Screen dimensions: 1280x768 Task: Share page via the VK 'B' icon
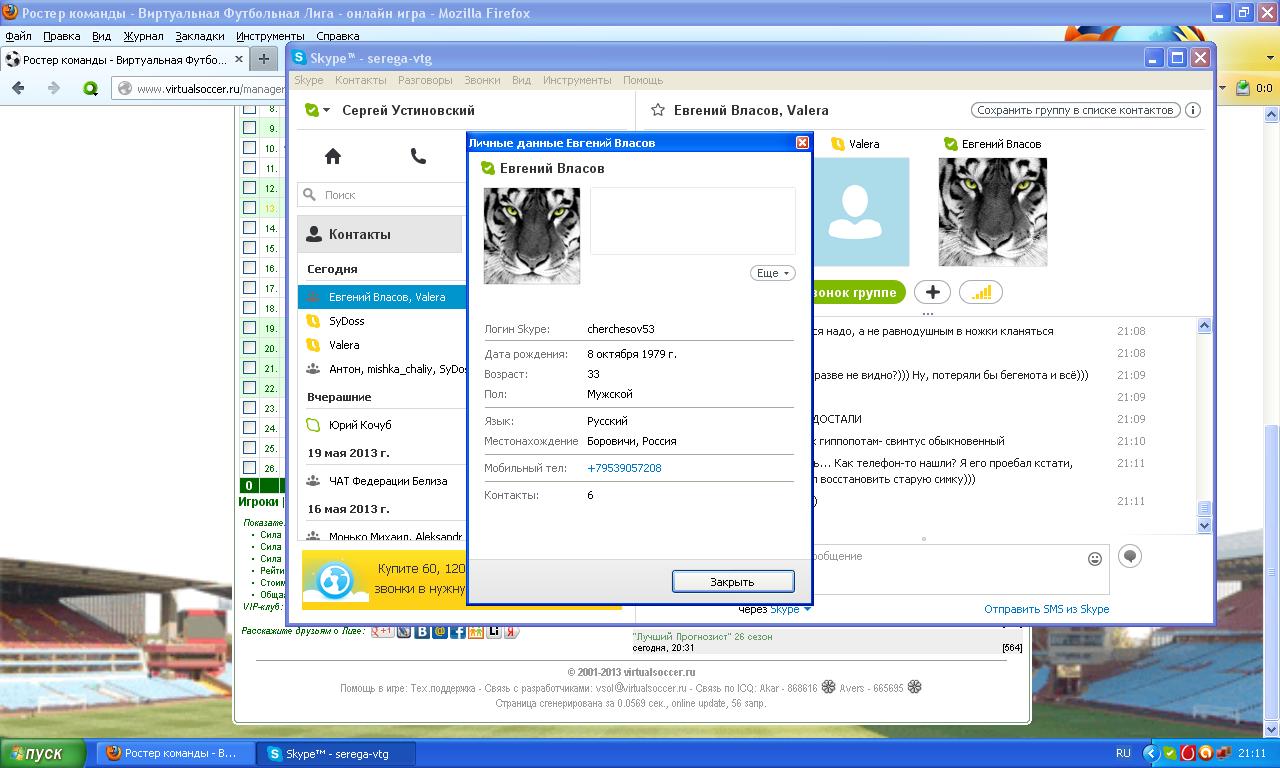(422, 632)
